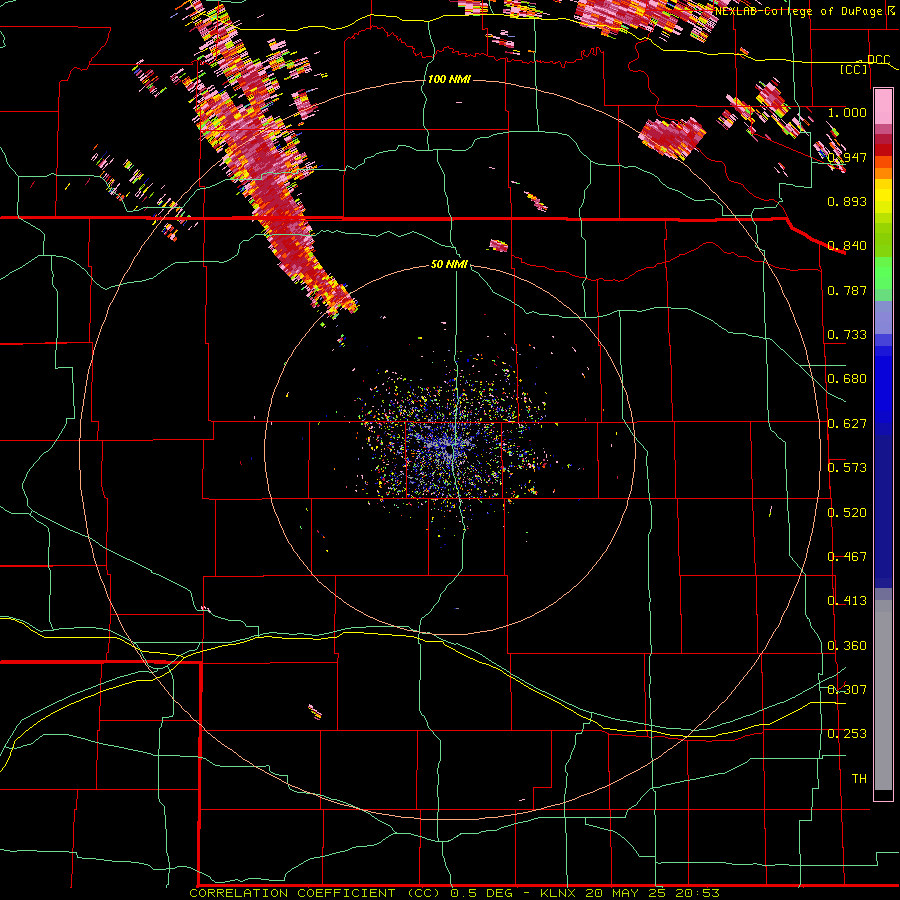This screenshot has width=900, height=900.
Task: Click the DCC text near top right
Action: 878,59
